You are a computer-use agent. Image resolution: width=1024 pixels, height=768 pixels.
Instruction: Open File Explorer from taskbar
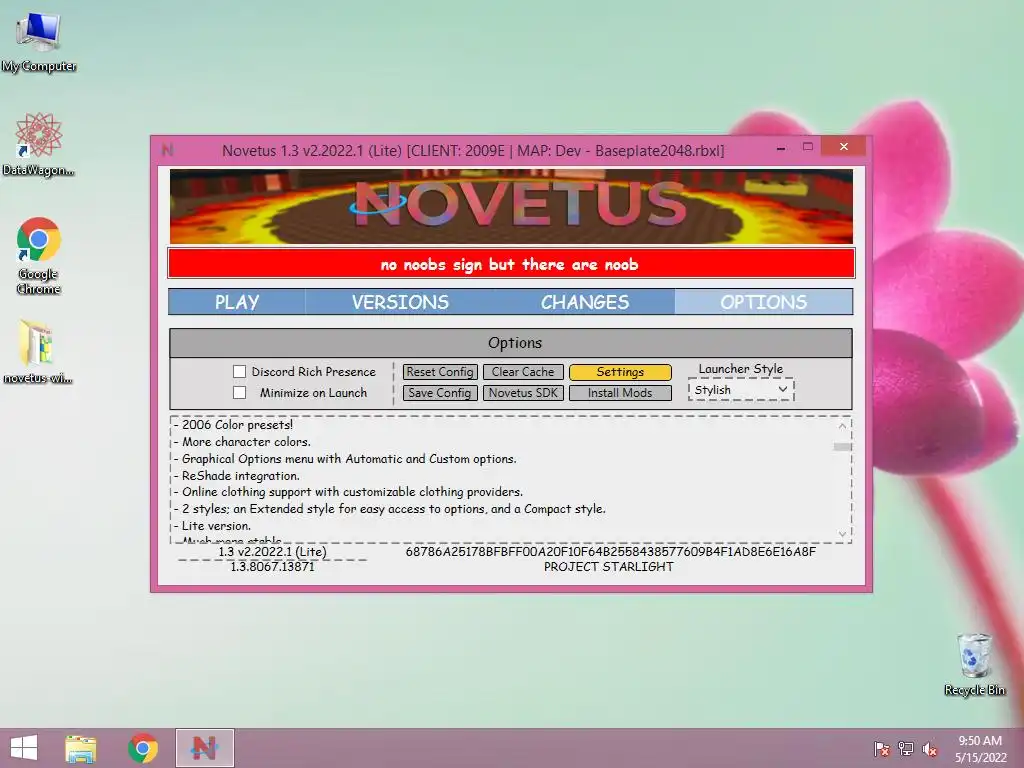[81, 748]
